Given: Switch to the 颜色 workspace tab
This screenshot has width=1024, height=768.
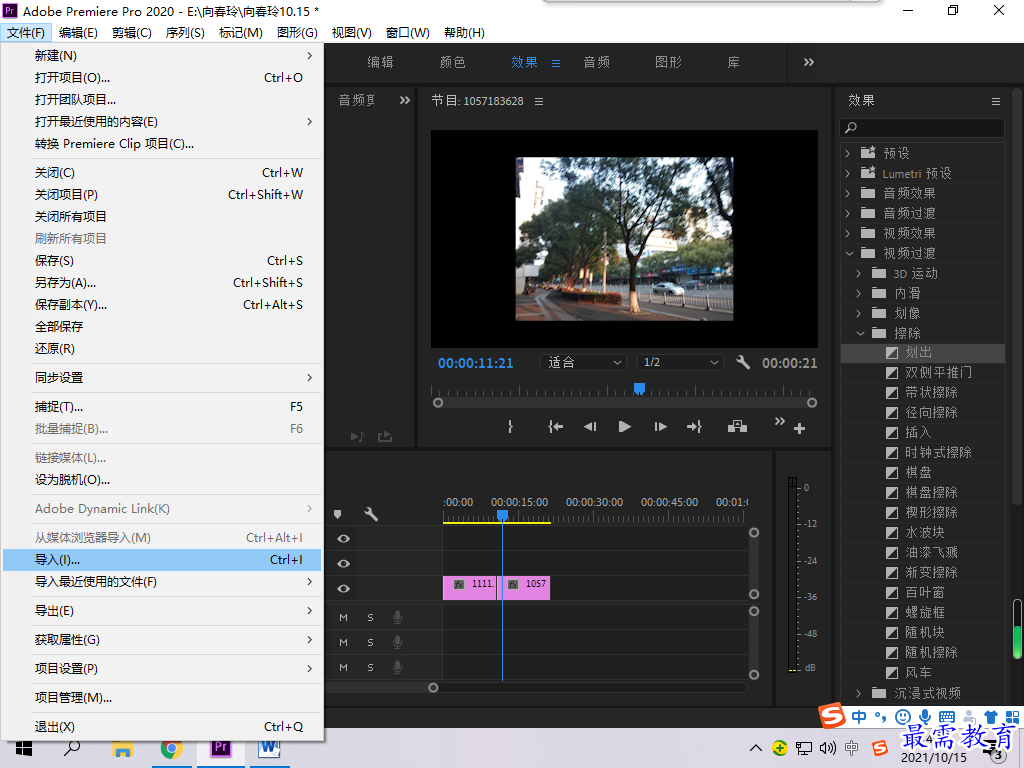Looking at the screenshot, I should (453, 62).
